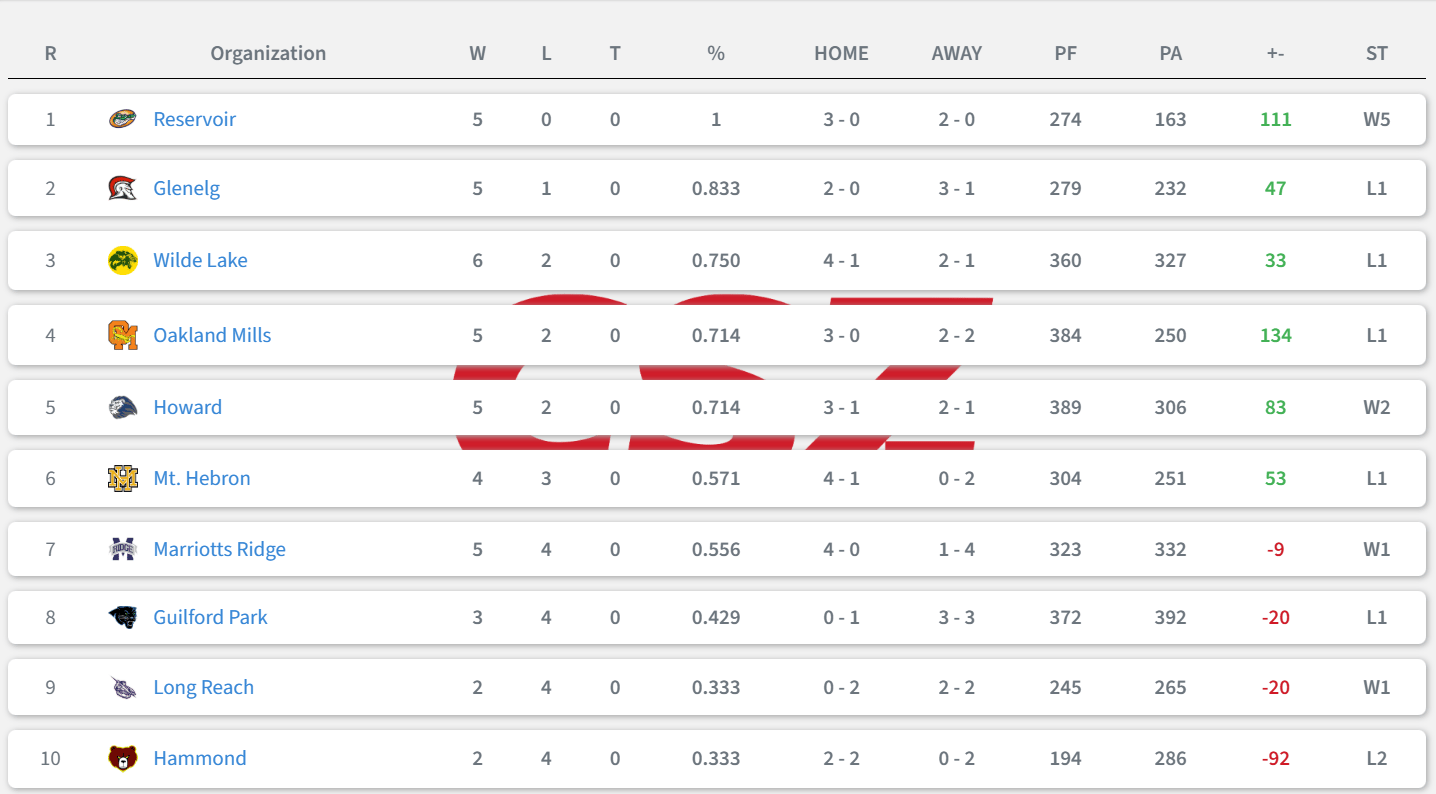Click the Hammond bear team logo
Viewport: 1436px width, 794px height.
point(122,758)
